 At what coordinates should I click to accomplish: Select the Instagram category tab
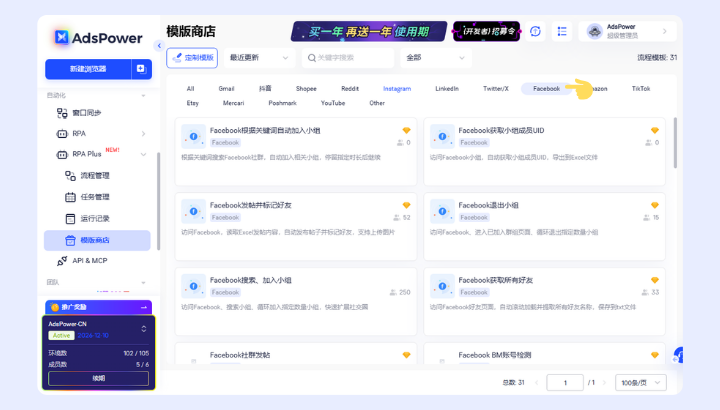coord(397,89)
